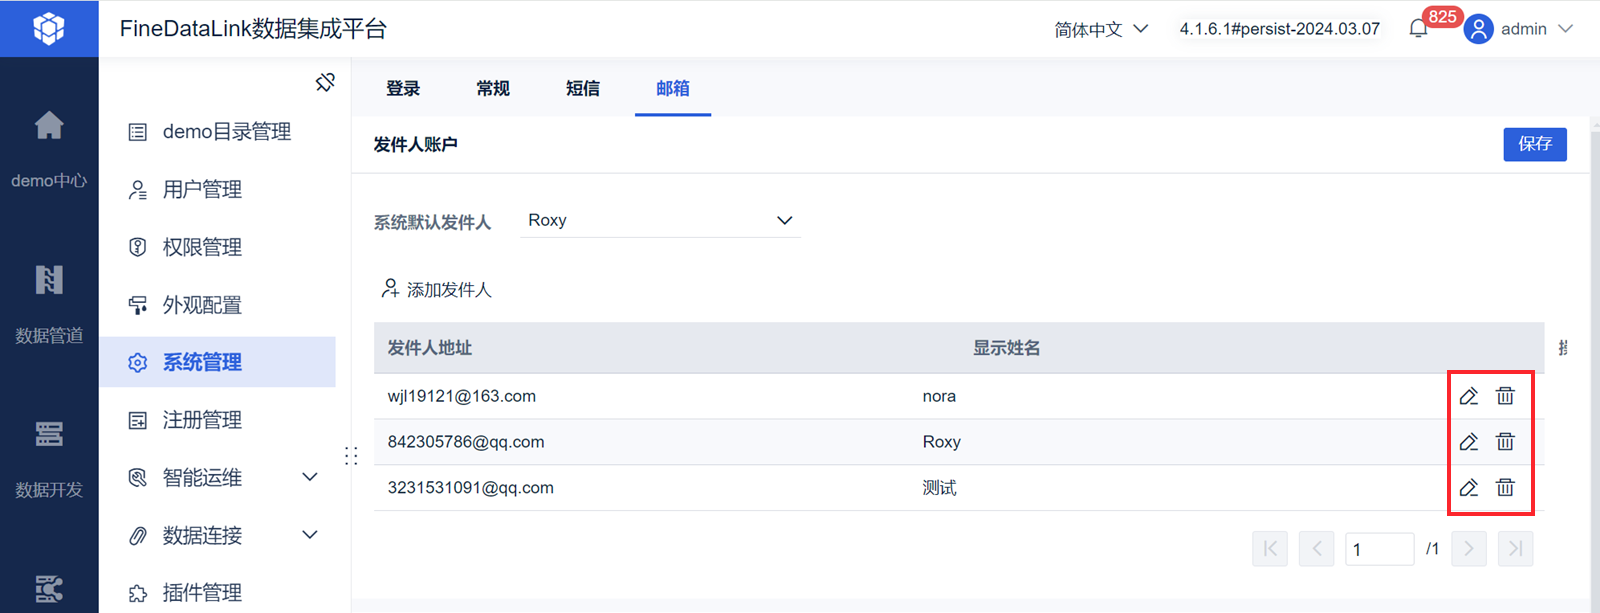Viewport: 1600px width, 613px height.
Task: Click the edit pencil for wjl19121@163.com
Action: tap(1468, 396)
